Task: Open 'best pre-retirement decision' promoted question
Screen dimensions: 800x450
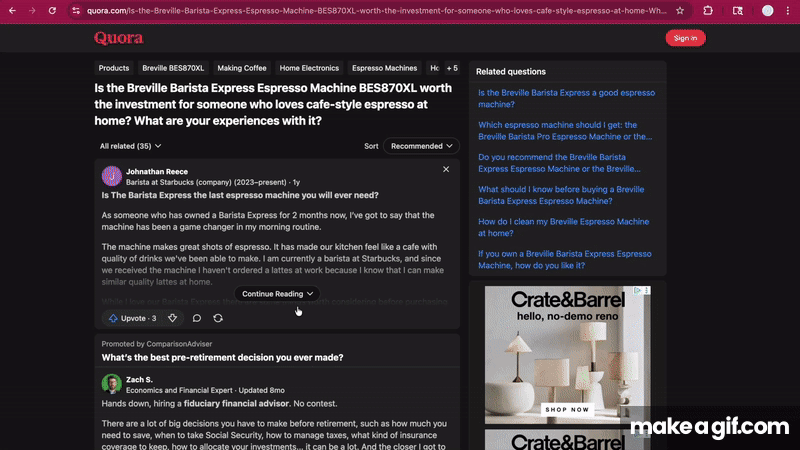Action: click(222, 358)
